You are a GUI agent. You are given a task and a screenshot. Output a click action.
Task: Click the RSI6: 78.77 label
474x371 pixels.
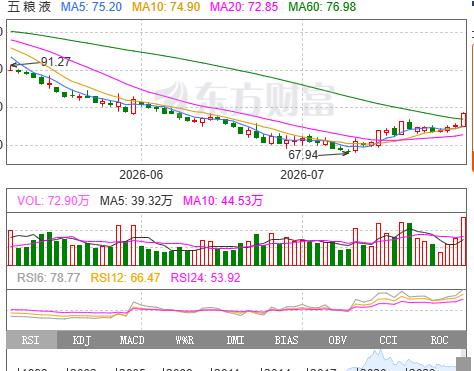pyautogui.click(x=49, y=278)
